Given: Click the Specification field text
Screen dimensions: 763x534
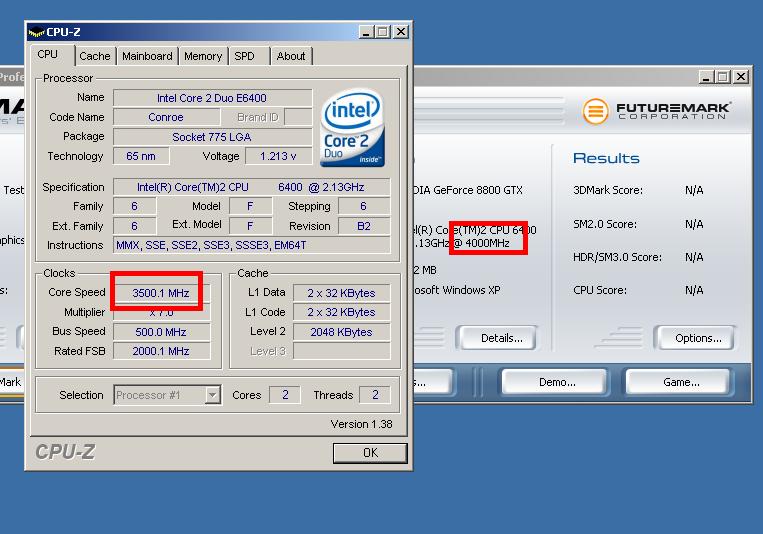Looking at the screenshot, I should click(x=252, y=187).
